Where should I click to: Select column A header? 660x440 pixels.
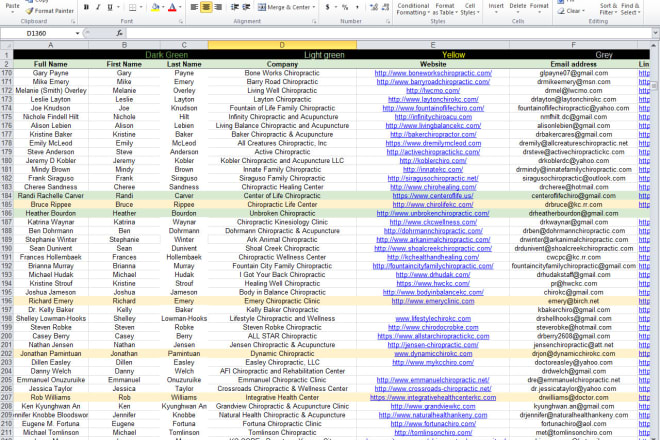[x=51, y=45]
